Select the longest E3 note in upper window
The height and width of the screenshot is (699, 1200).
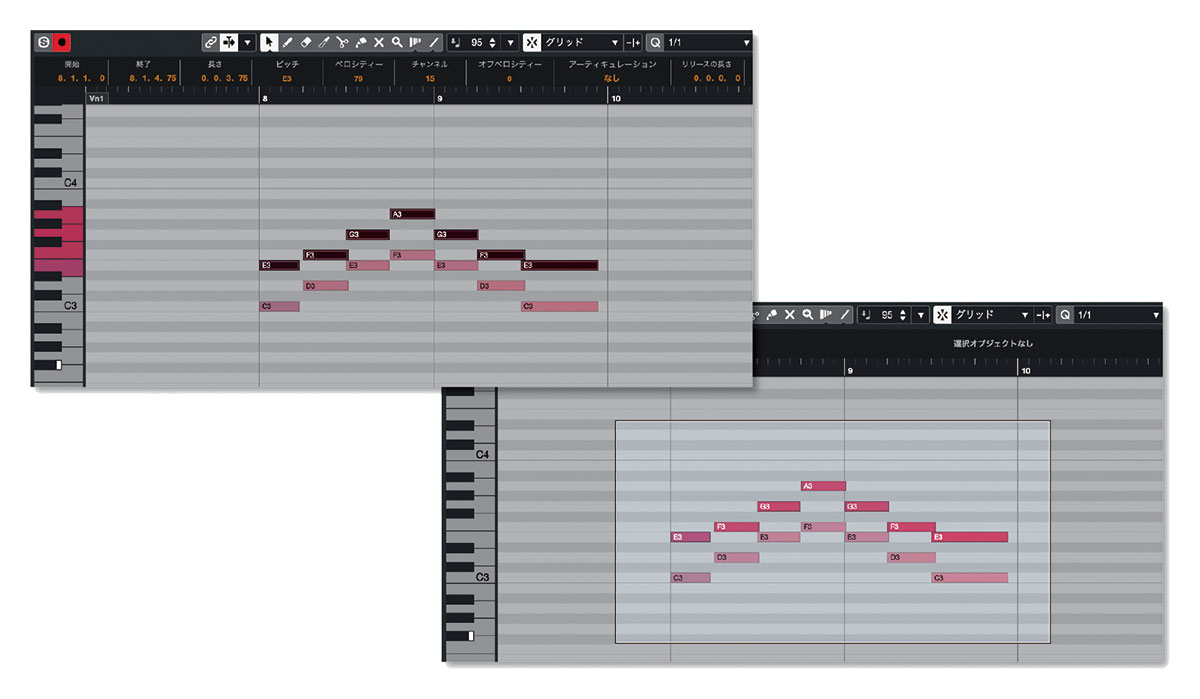tap(560, 265)
